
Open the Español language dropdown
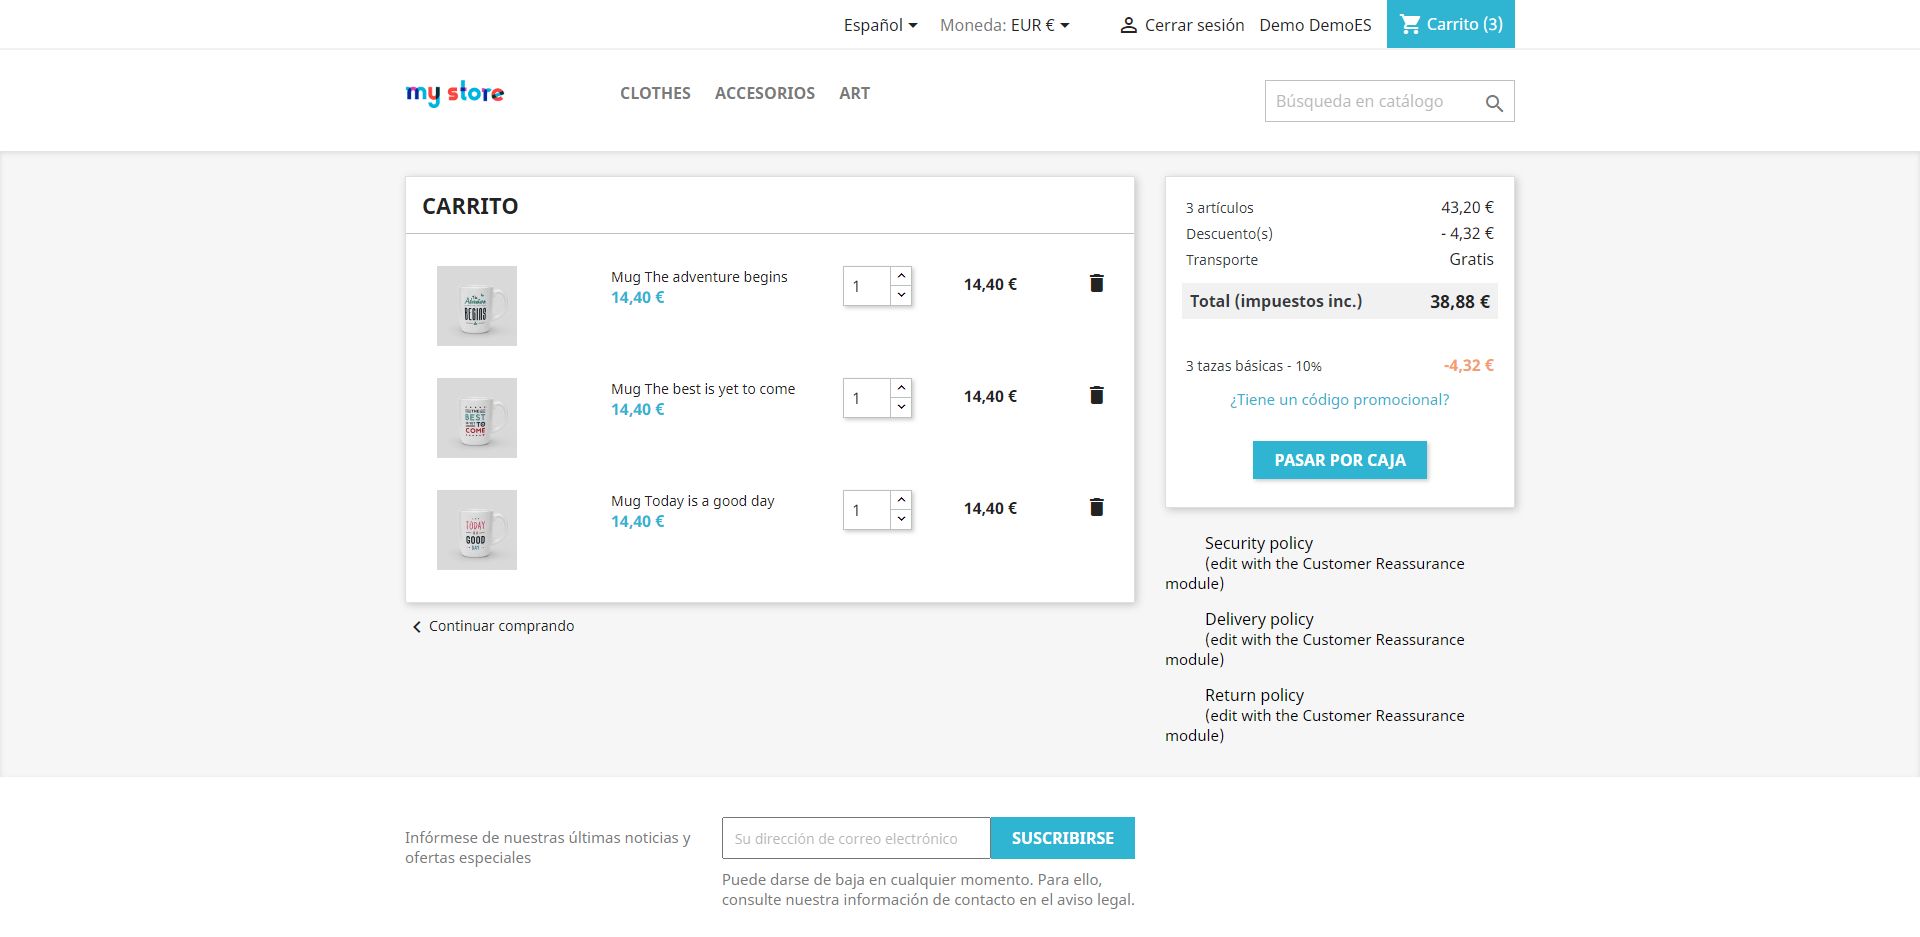point(880,25)
